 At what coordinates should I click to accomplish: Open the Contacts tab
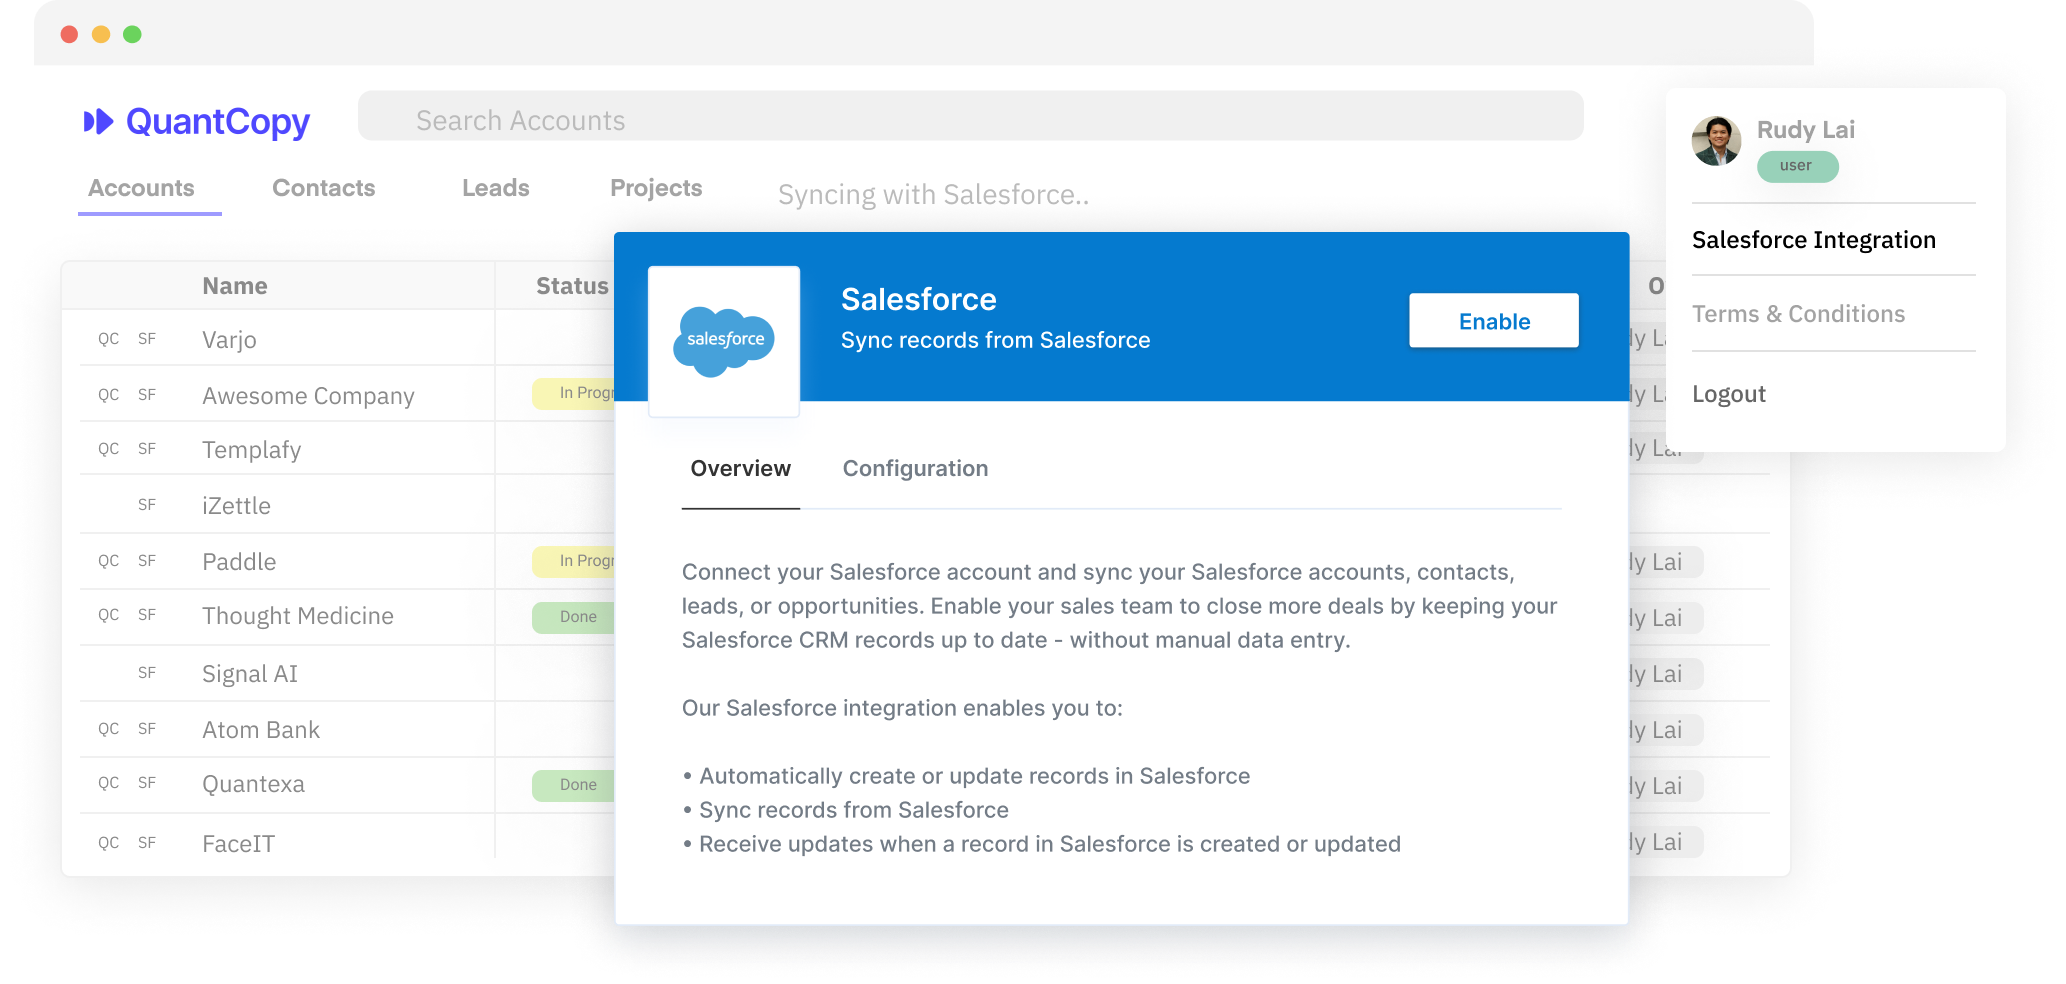324,188
